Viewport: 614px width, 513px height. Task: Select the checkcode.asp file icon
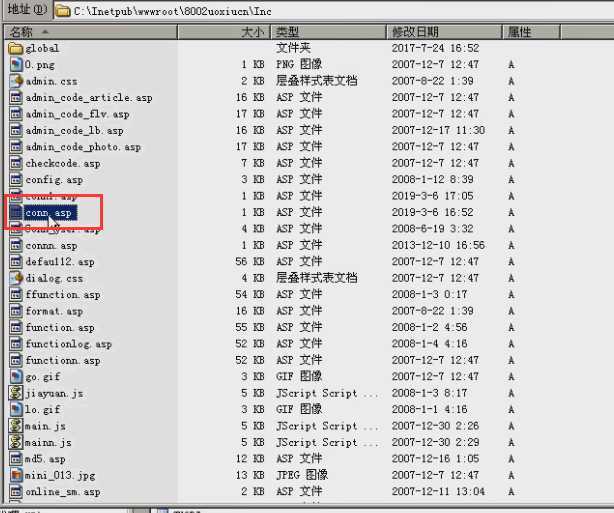tap(16, 163)
